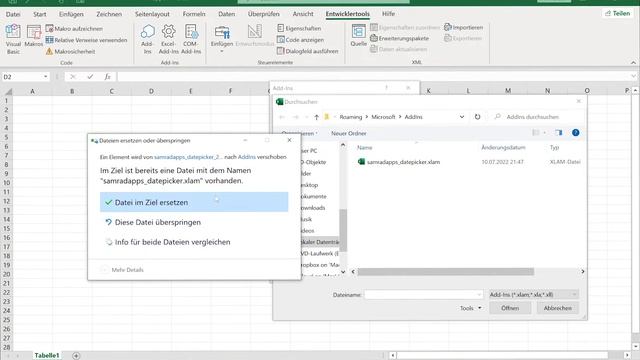
Task: Go up one folder in Durchsuchen dialog
Action: (316, 117)
